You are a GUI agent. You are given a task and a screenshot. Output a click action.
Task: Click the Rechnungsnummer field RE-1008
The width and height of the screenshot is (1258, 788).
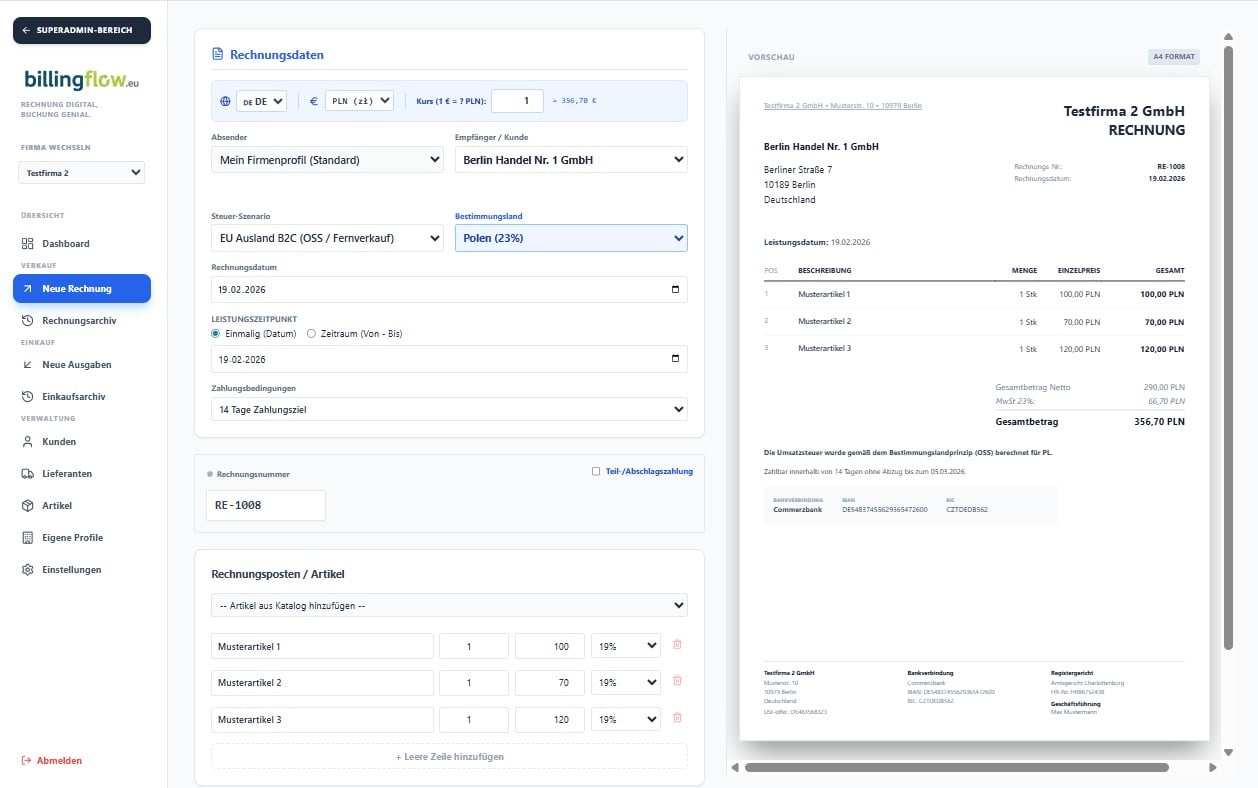click(x=265, y=506)
